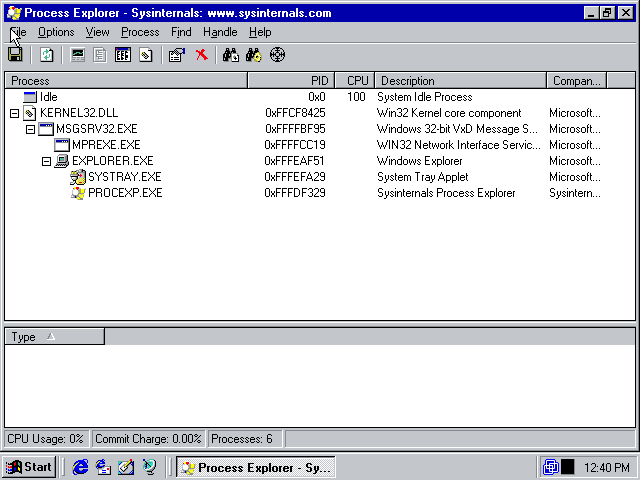Collapse the KERNEL32.DLL tree node
The image size is (640, 480).
(14, 113)
